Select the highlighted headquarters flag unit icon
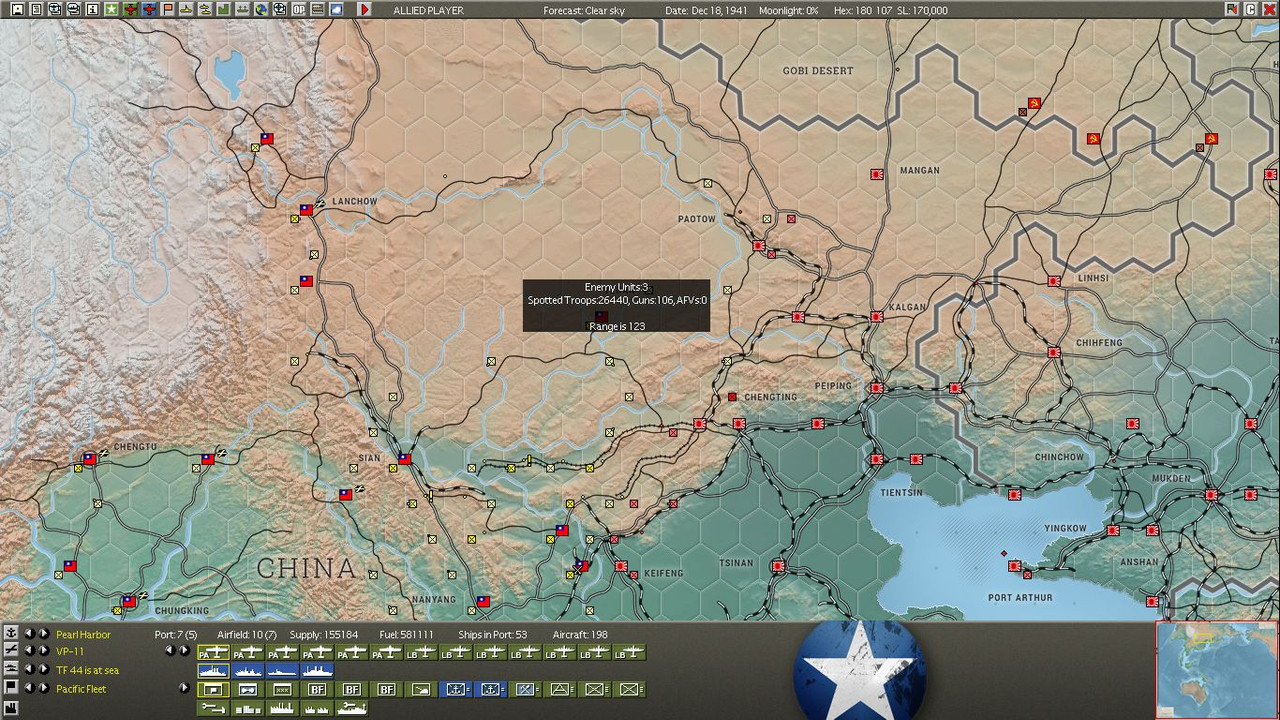 [213, 689]
